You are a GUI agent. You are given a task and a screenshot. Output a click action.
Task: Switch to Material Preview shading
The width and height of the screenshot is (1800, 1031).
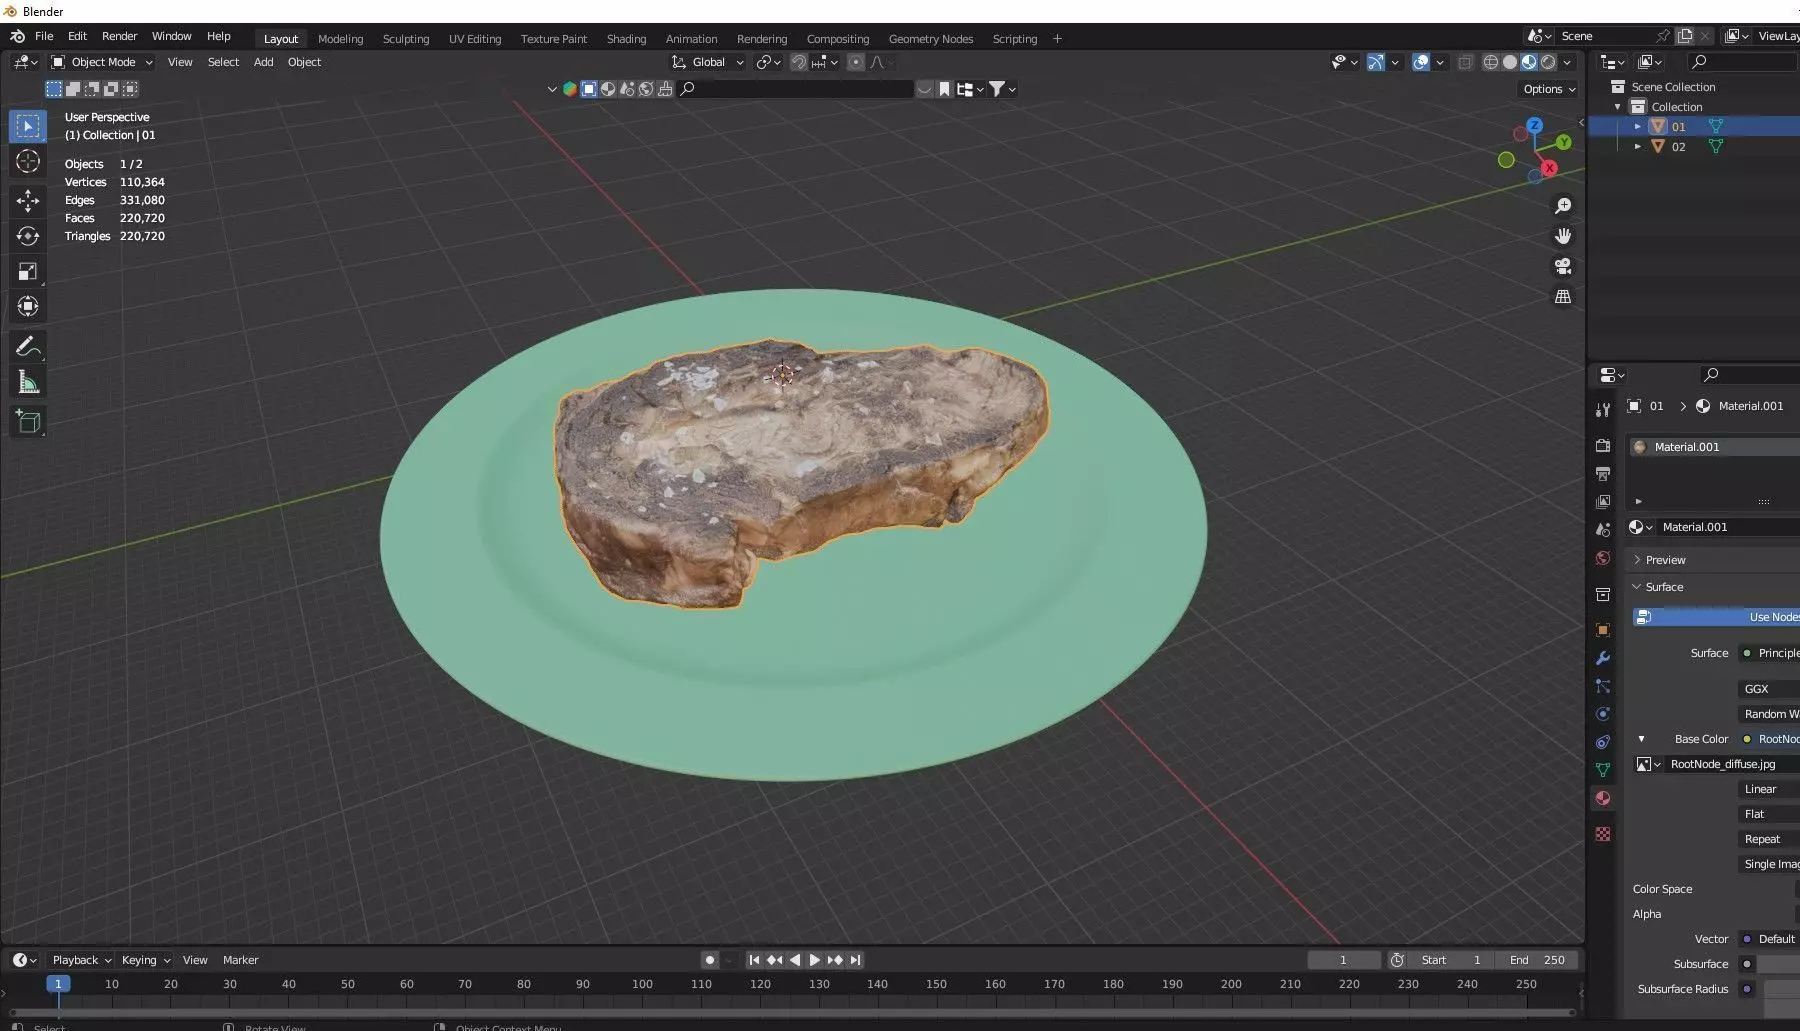coord(1529,62)
